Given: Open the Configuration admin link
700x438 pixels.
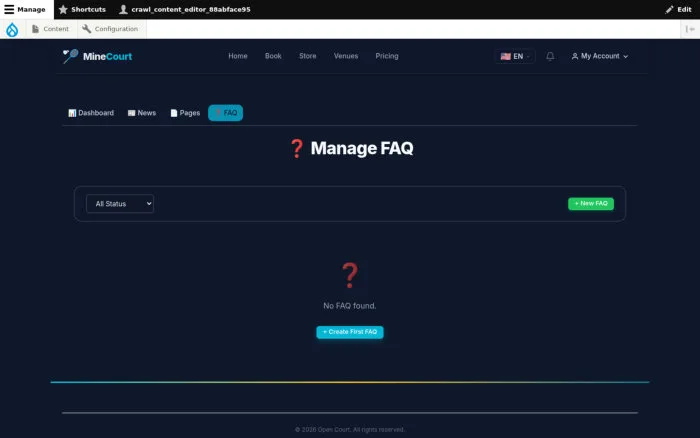Looking at the screenshot, I should pyautogui.click(x=110, y=29).
